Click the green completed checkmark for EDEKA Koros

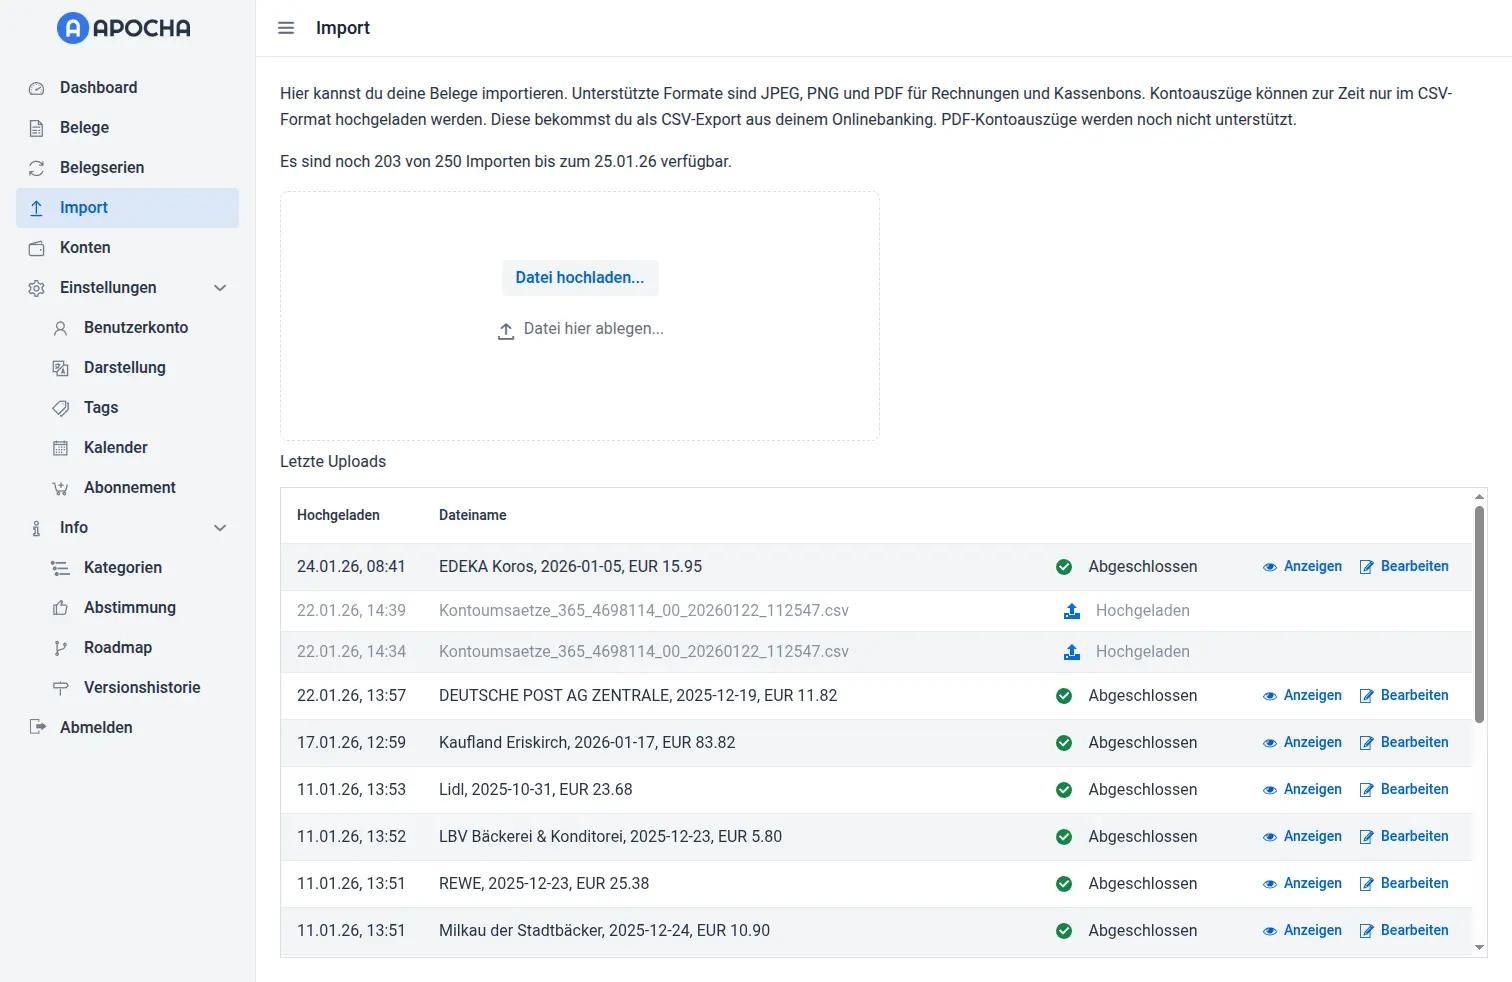[x=1063, y=566]
